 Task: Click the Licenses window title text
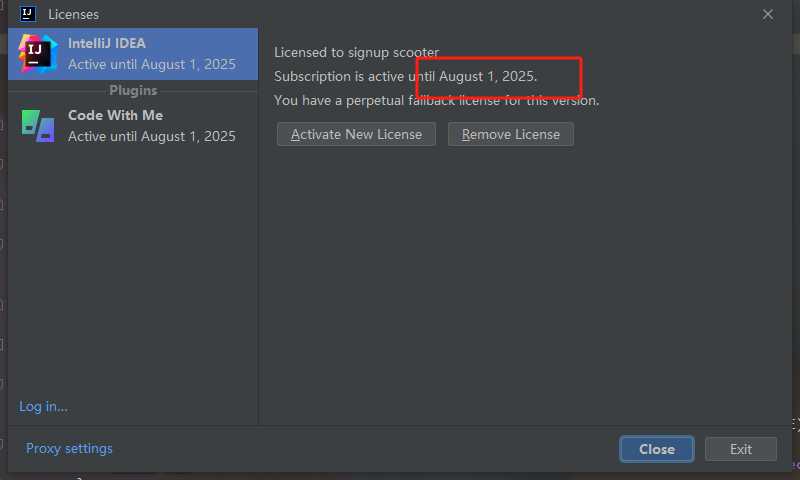(x=73, y=14)
